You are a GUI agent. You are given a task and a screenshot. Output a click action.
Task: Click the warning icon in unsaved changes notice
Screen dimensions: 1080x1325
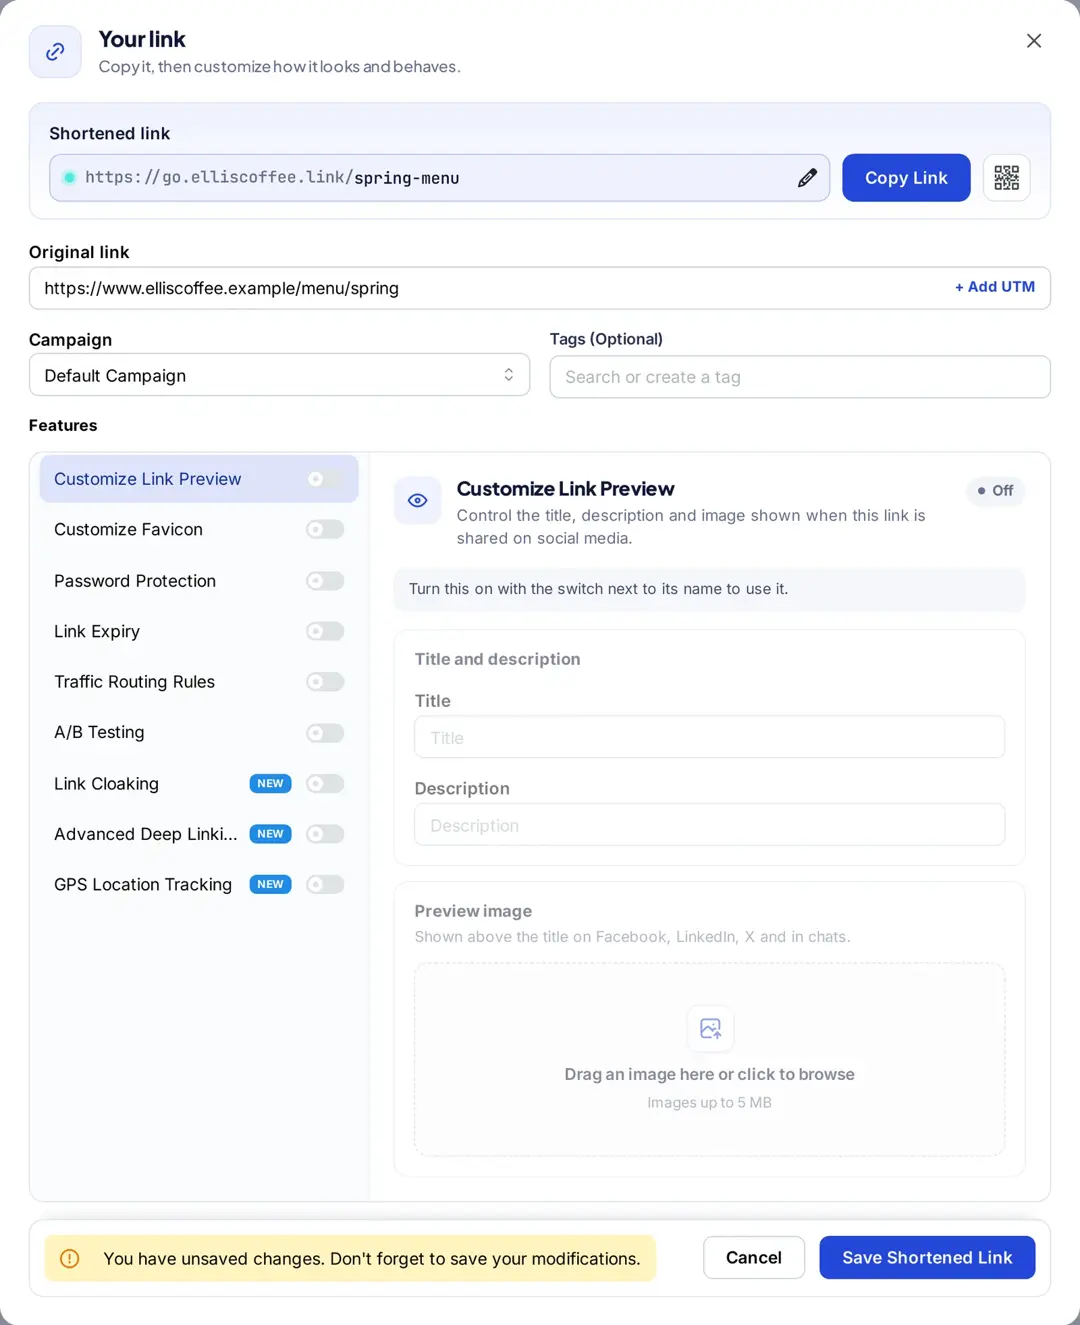[70, 1258]
